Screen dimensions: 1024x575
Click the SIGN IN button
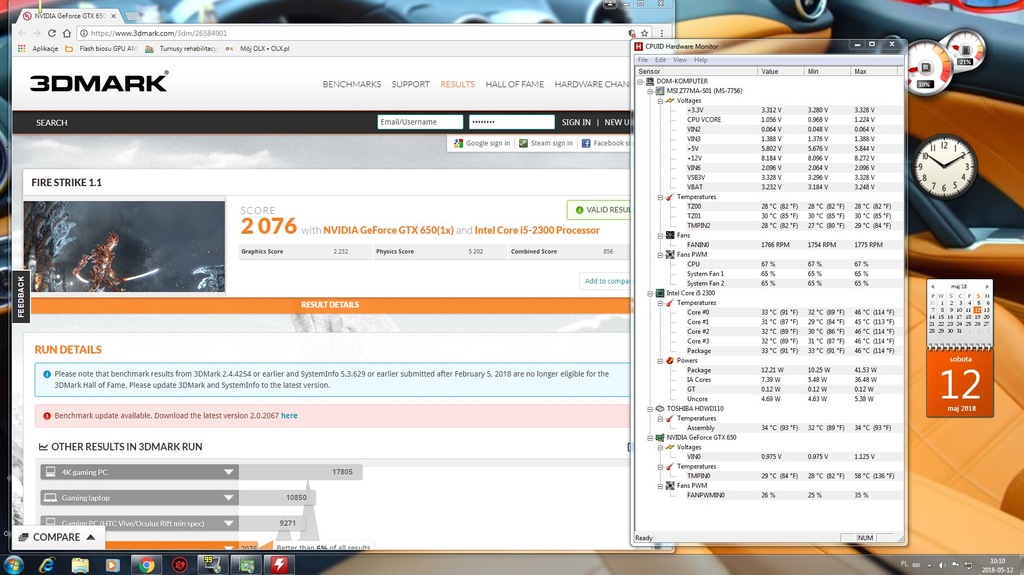[x=576, y=122]
